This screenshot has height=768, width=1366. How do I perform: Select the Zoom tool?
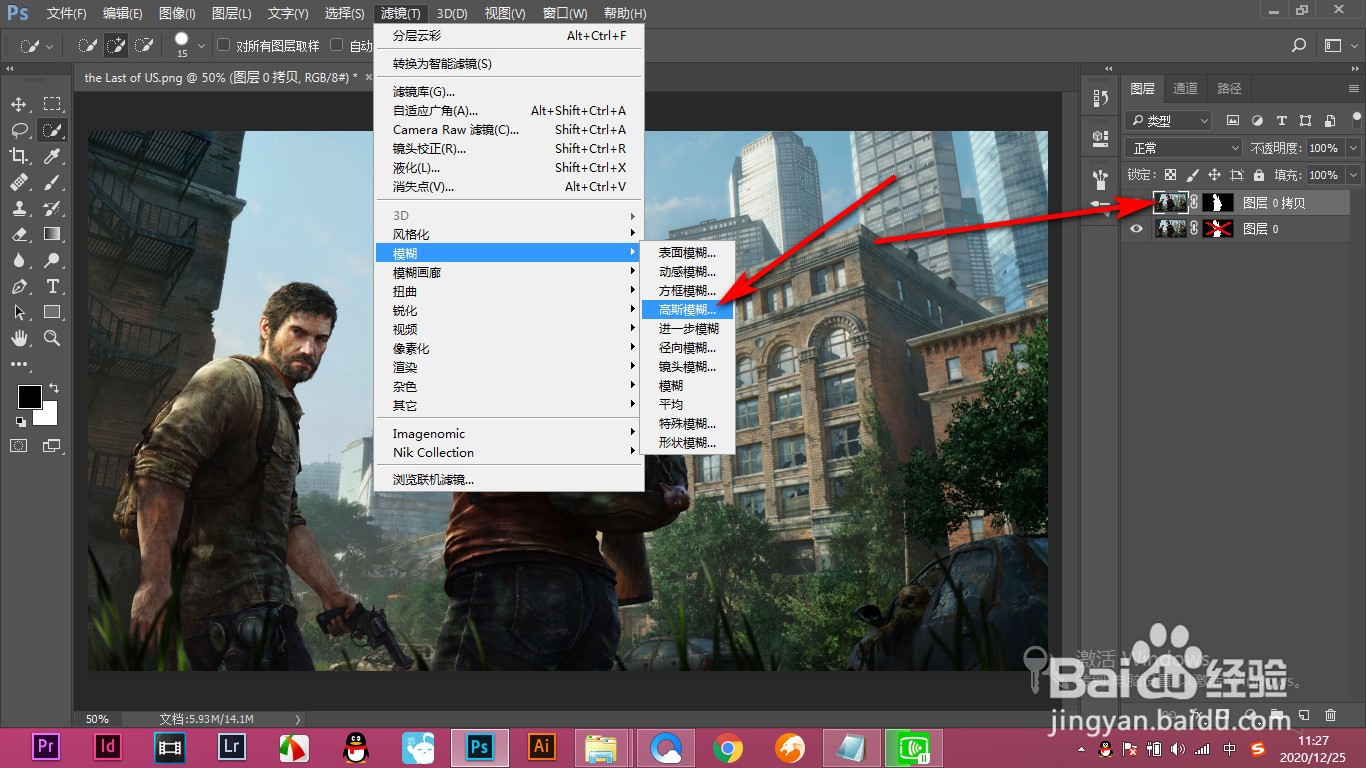(52, 338)
